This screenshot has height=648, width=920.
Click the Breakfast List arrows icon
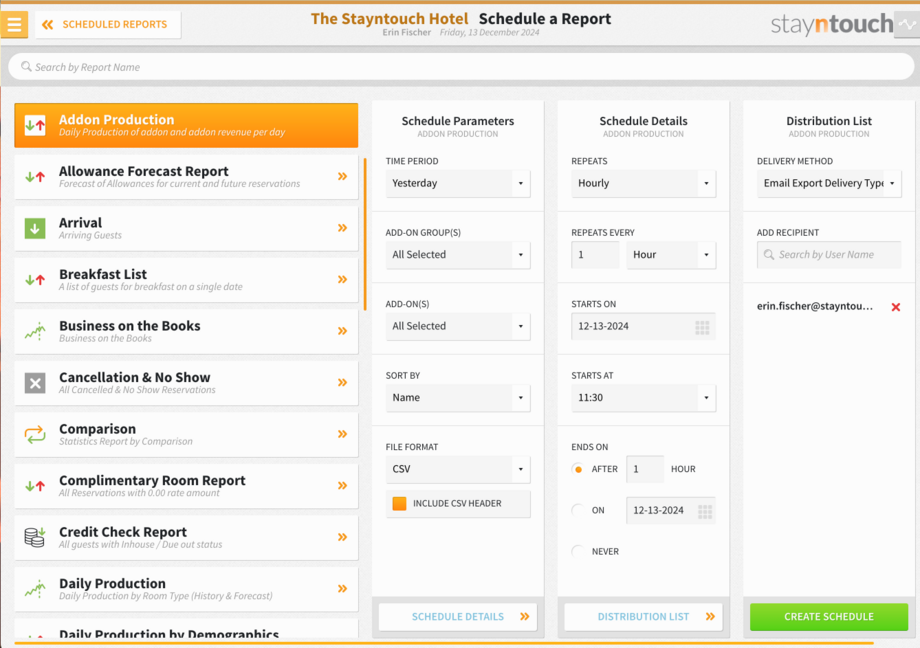pos(35,280)
